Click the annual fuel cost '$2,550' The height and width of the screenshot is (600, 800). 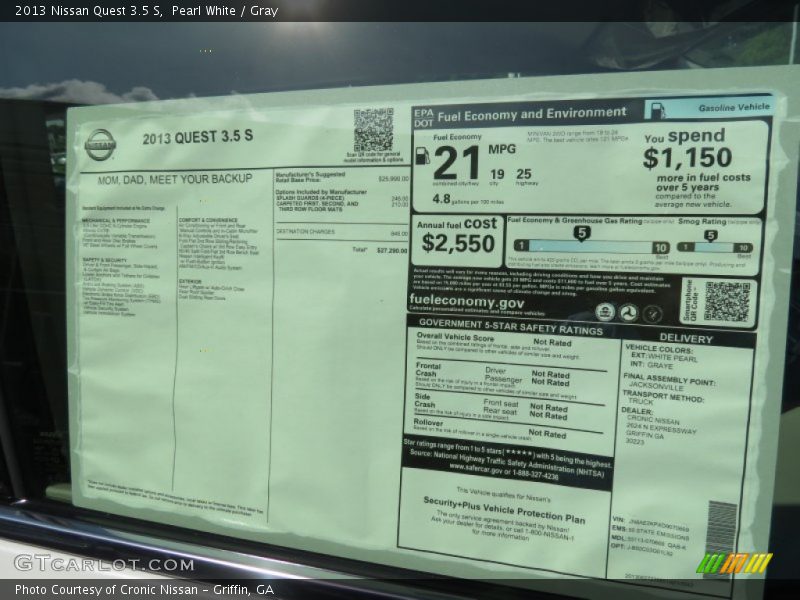458,243
